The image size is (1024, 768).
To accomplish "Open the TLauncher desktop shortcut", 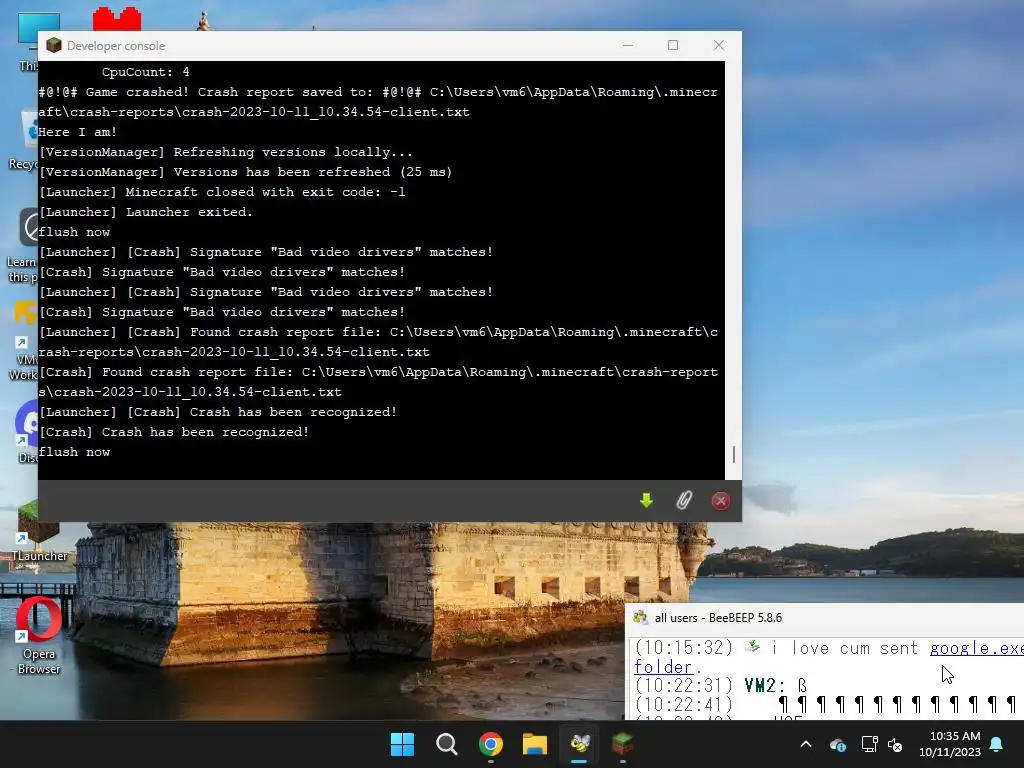I will pyautogui.click(x=39, y=532).
